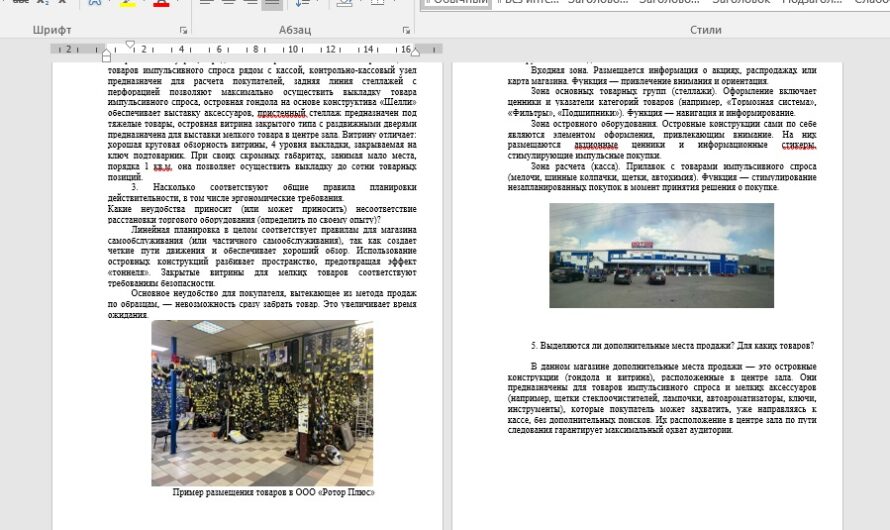This screenshot has height=530, width=890.
Task: Click the left indent square on ruler
Action: (106, 58)
